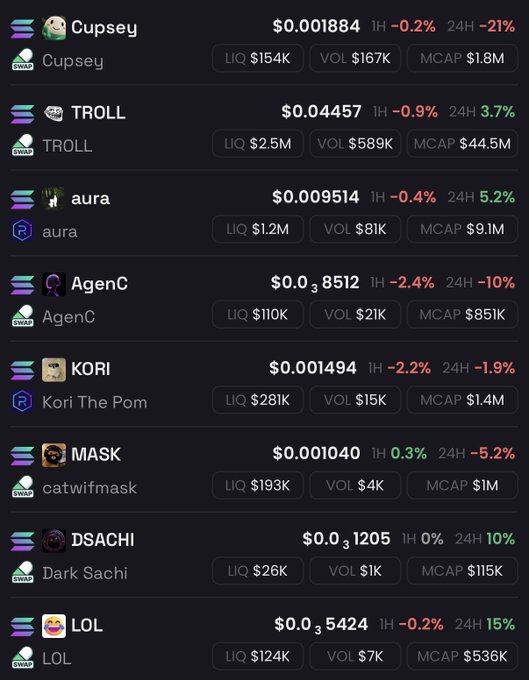The width and height of the screenshot is (529, 680).
Task: Open the Kori The Pom token name
Action: pos(95,402)
